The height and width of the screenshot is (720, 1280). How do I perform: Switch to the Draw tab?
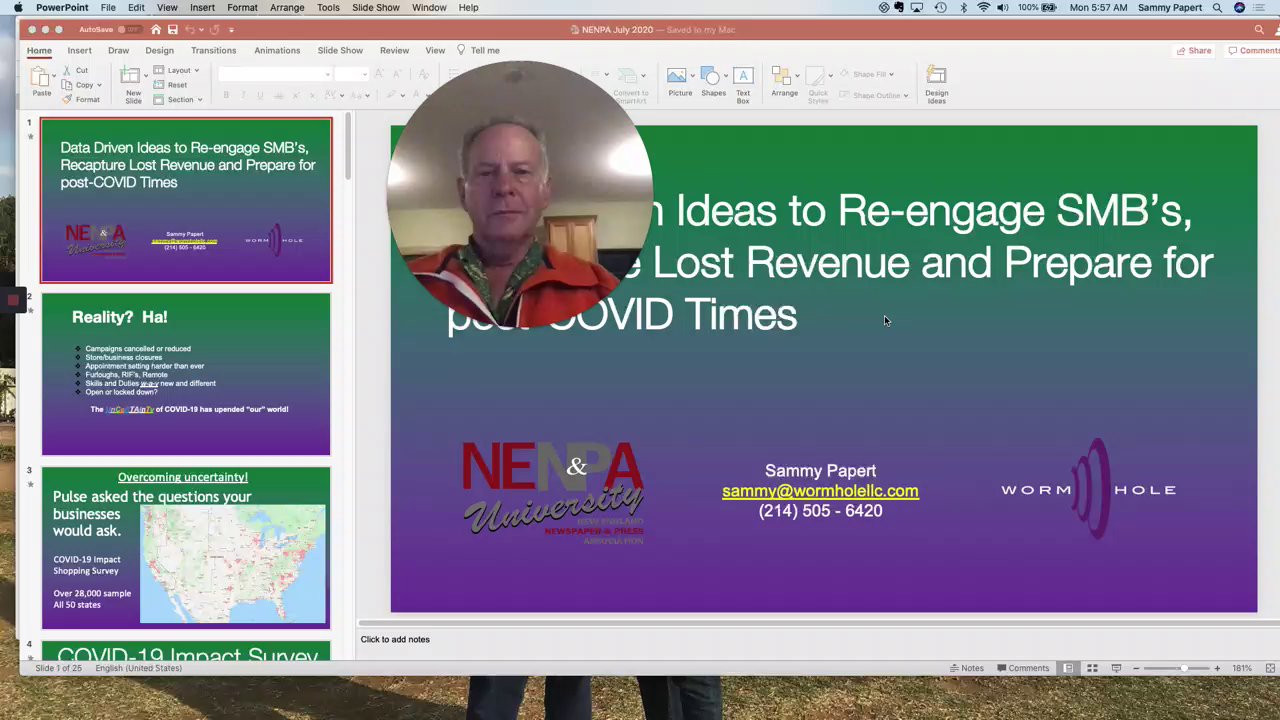coord(118,50)
